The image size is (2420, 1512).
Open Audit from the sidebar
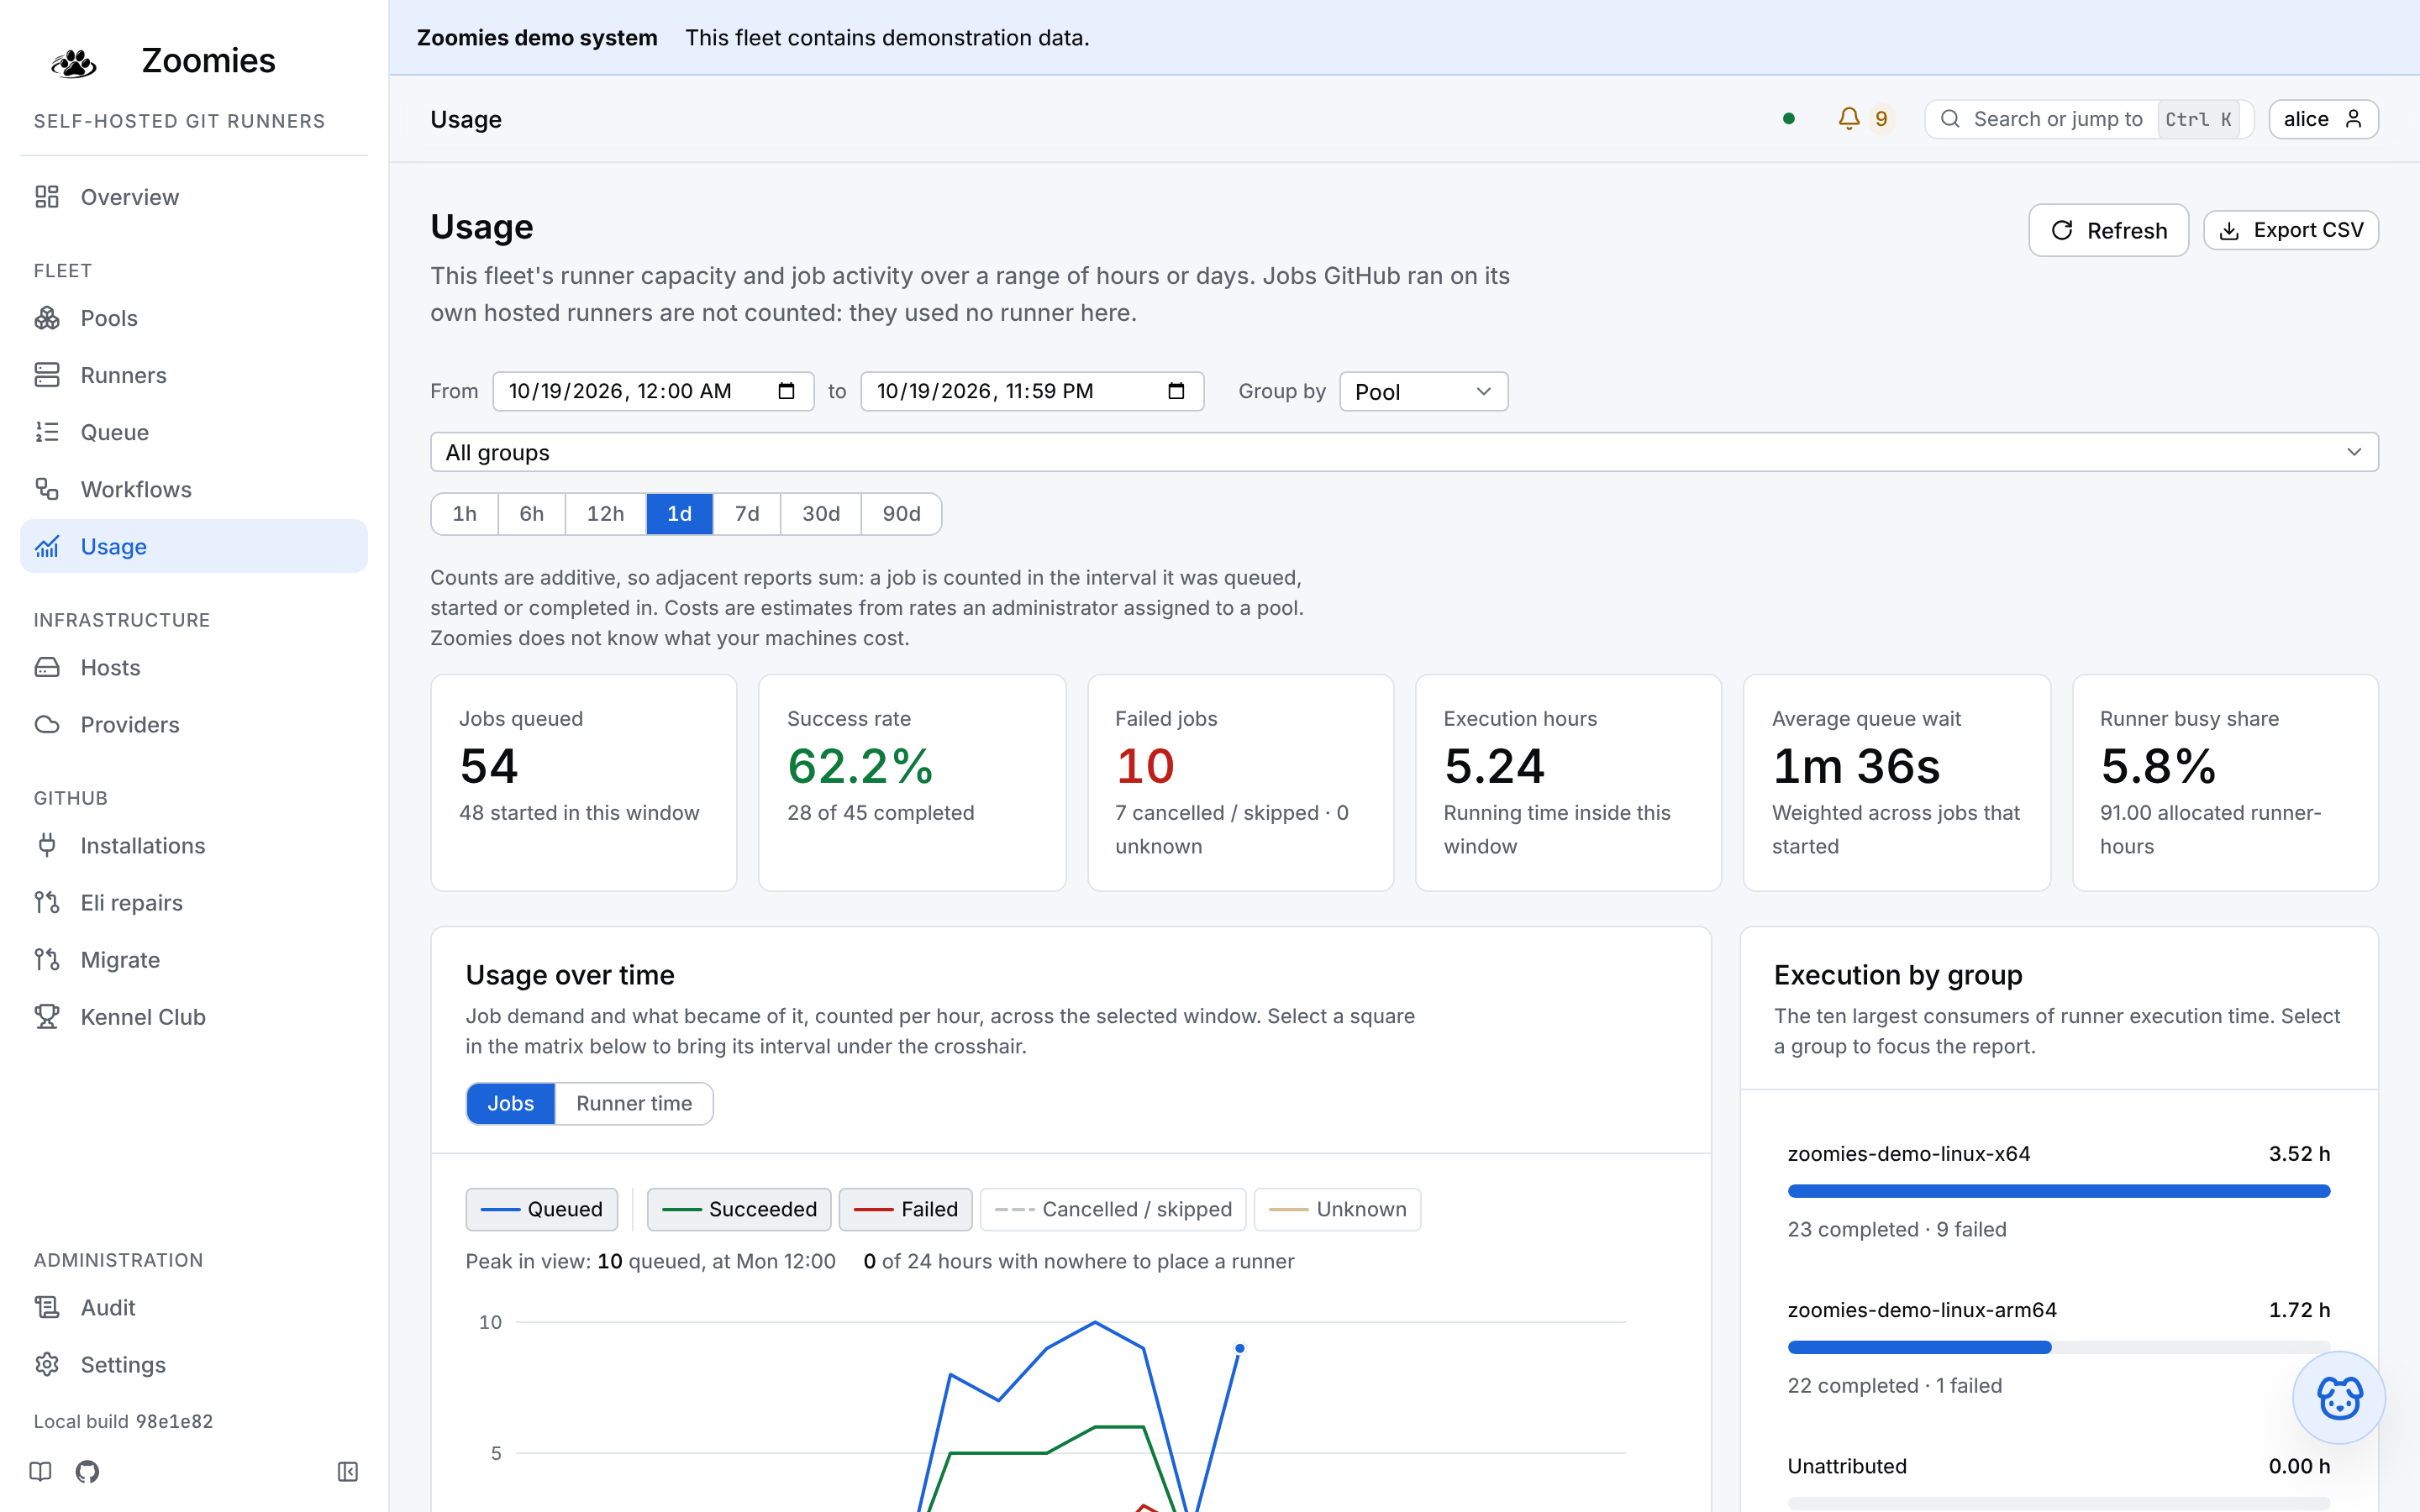(194, 1307)
